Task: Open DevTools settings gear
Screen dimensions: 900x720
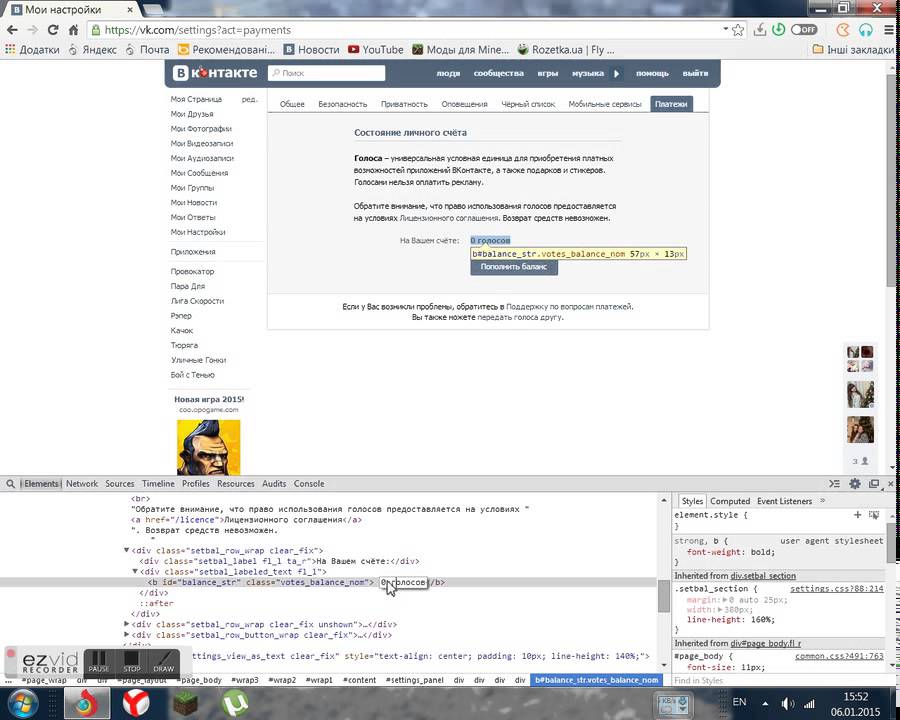Action: coord(855,484)
